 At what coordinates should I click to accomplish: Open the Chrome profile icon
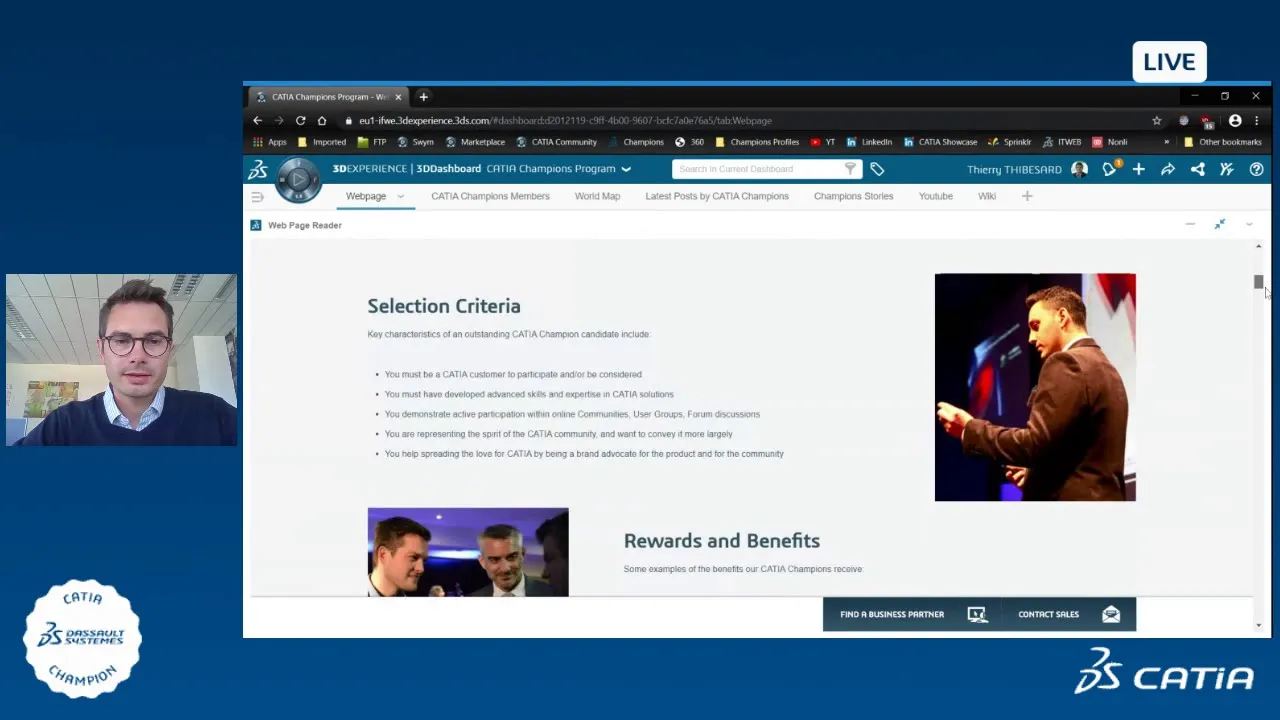click(1235, 121)
